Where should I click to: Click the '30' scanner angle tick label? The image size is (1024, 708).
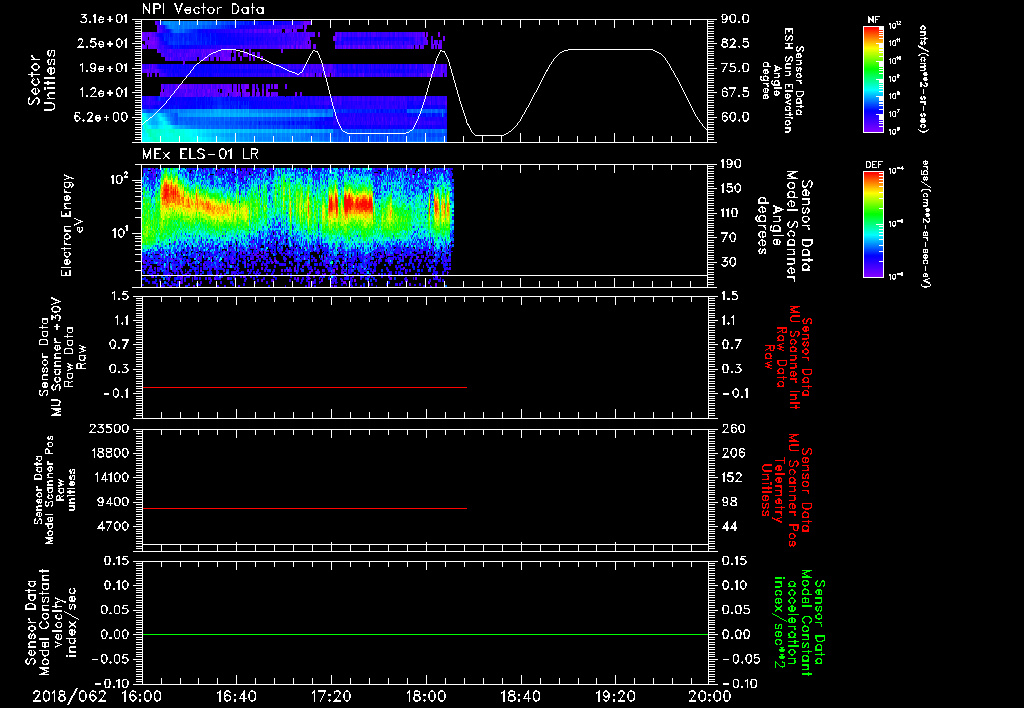tap(729, 263)
